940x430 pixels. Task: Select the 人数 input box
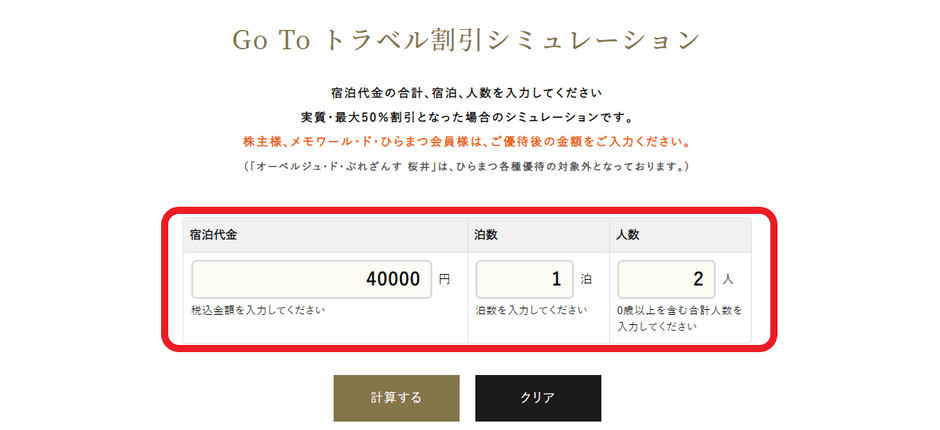point(666,280)
